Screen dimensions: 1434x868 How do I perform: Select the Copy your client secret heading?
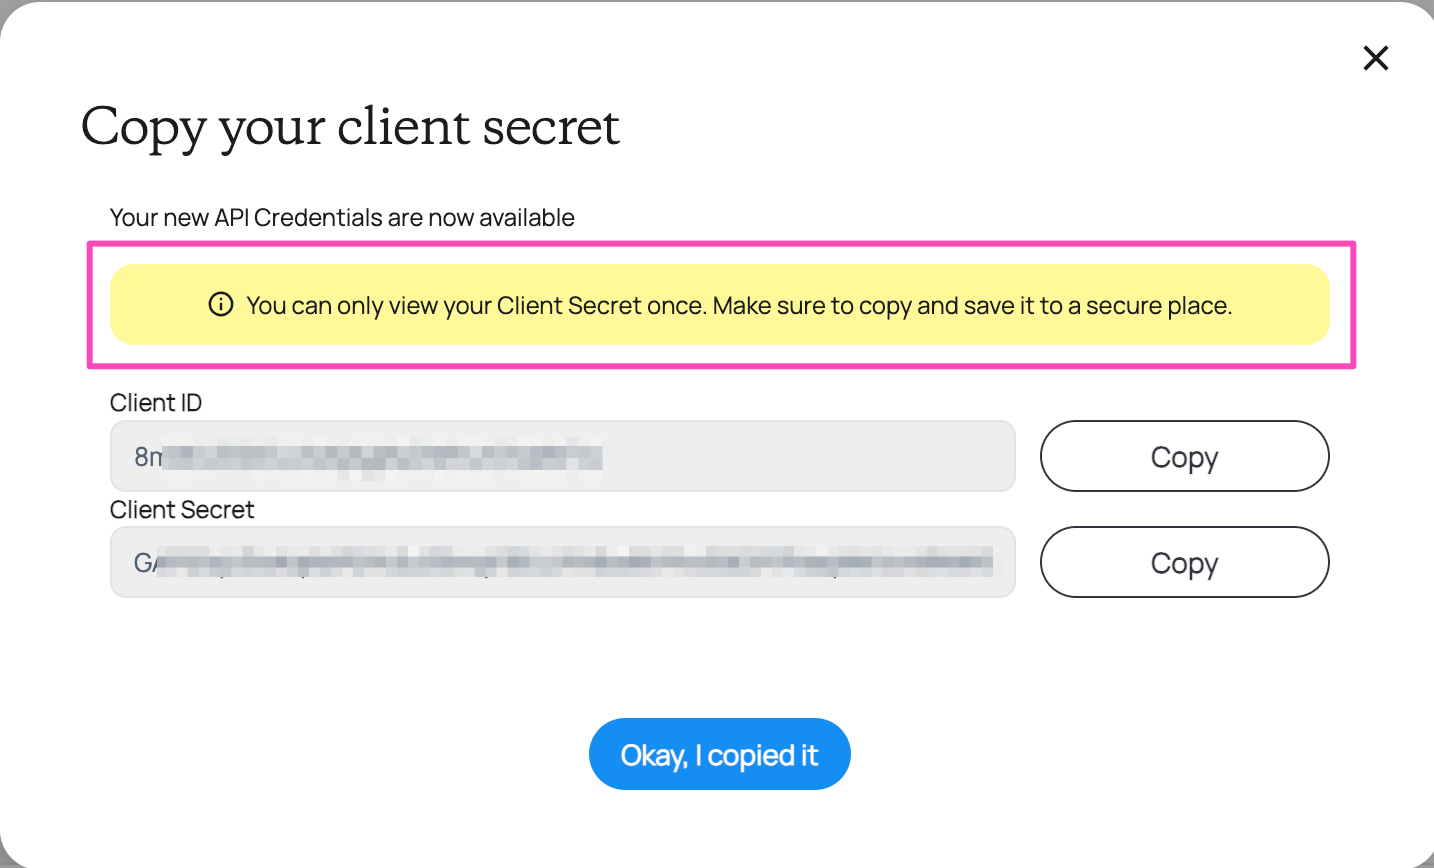pos(350,127)
